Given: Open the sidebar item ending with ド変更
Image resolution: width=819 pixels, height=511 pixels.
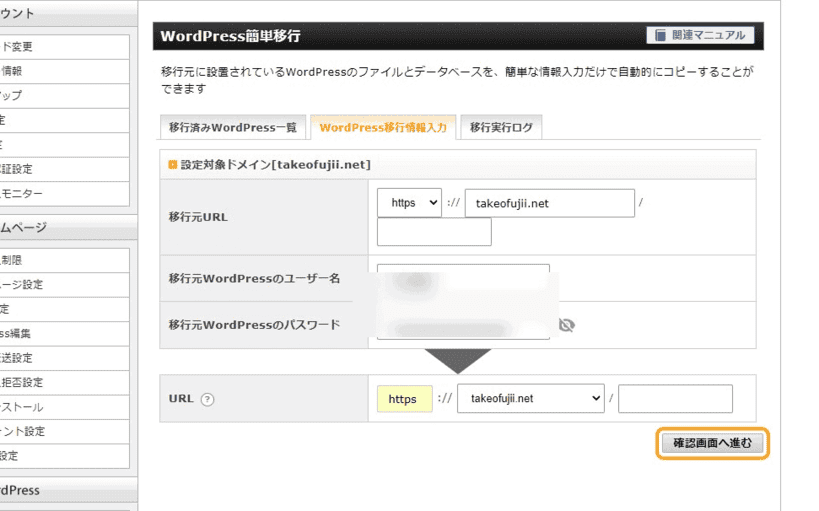Looking at the screenshot, I should (x=65, y=47).
